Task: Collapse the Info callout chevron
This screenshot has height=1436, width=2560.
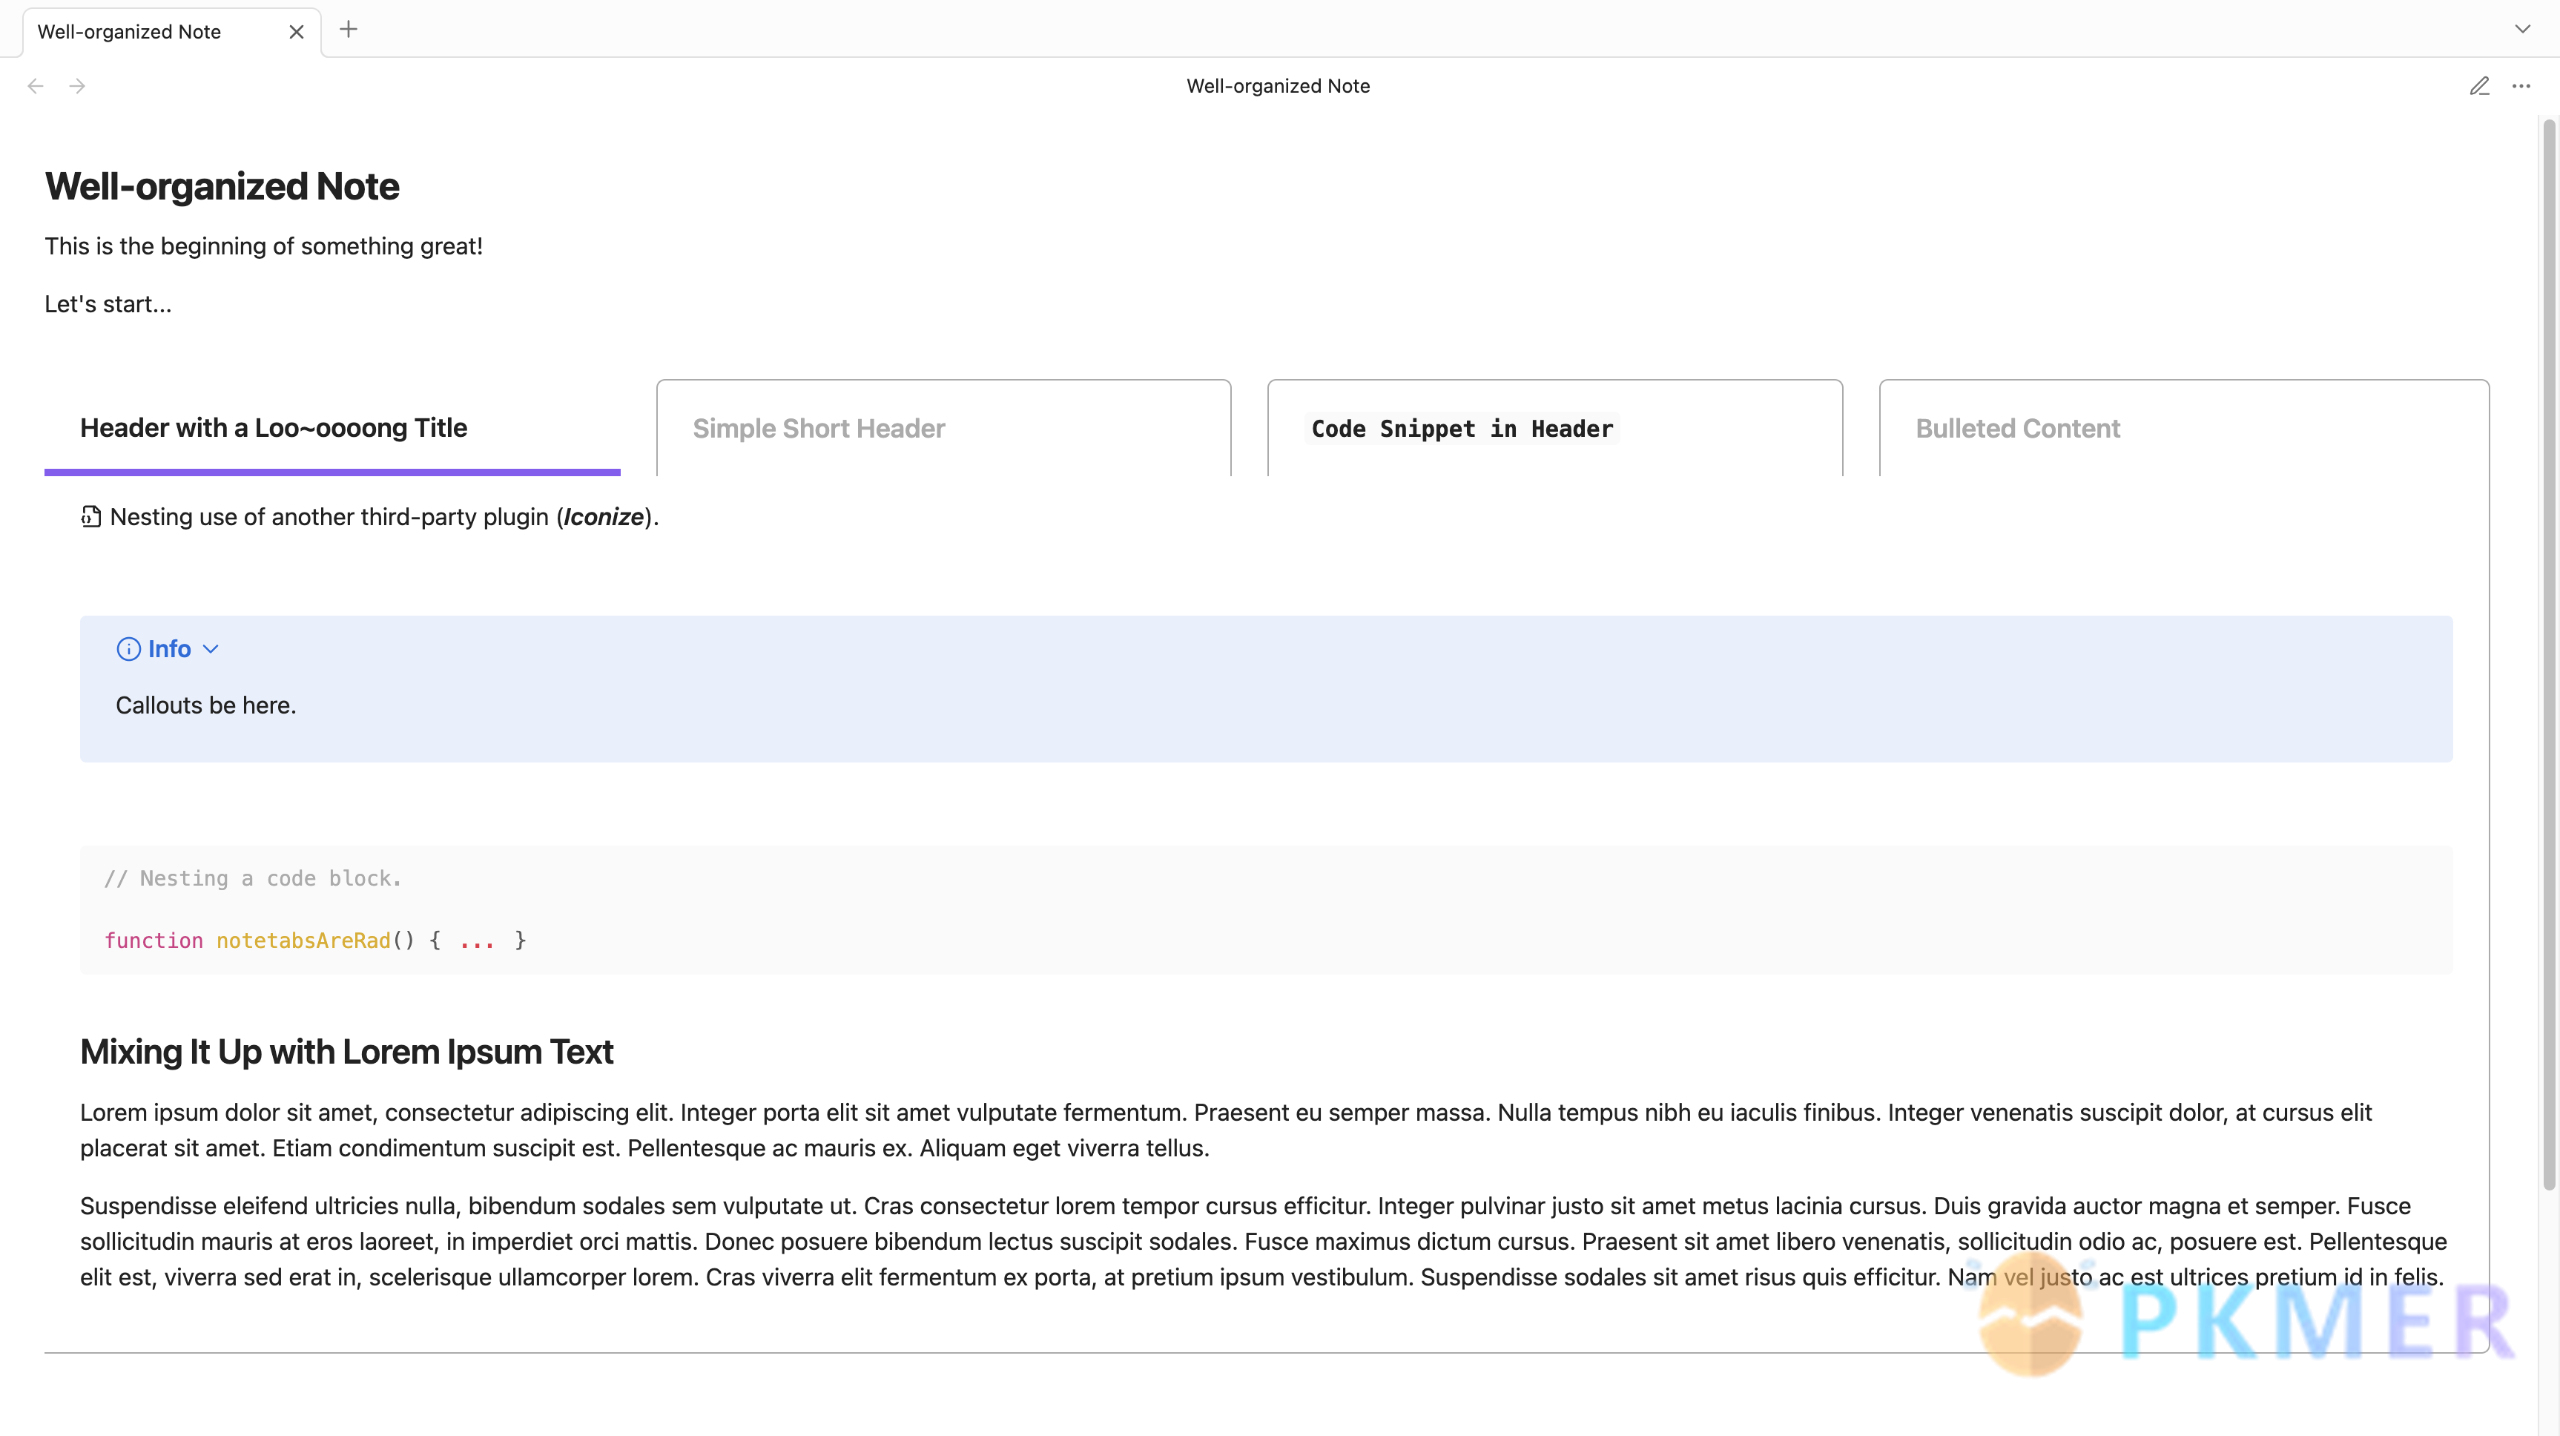Action: tap(210, 649)
